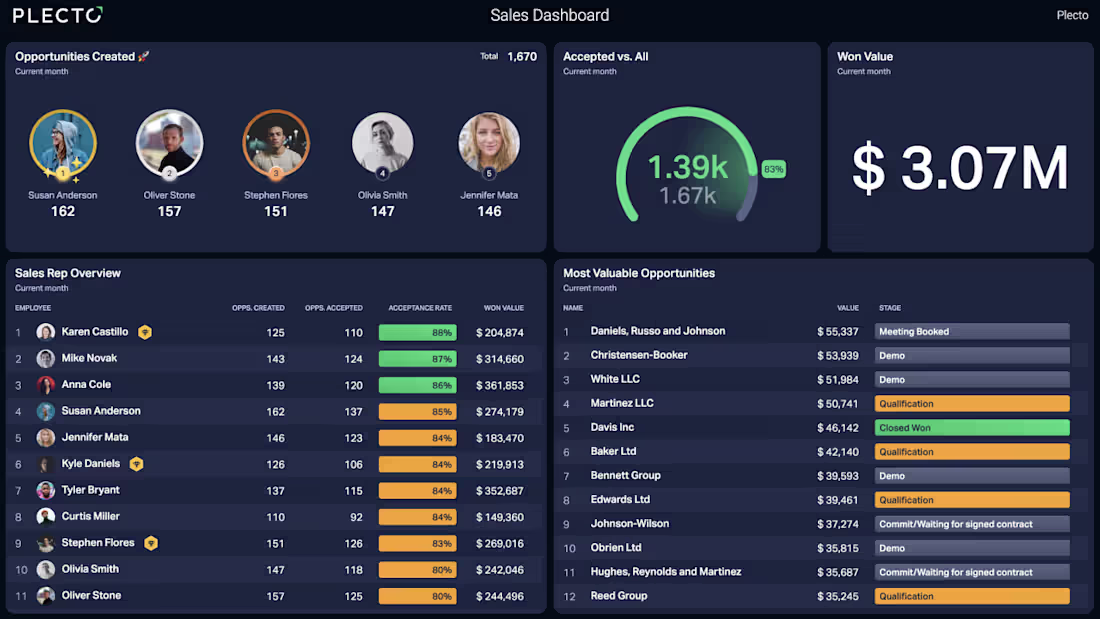
Task: Click the Obrien Ltd opportunity name
Action: coord(616,547)
